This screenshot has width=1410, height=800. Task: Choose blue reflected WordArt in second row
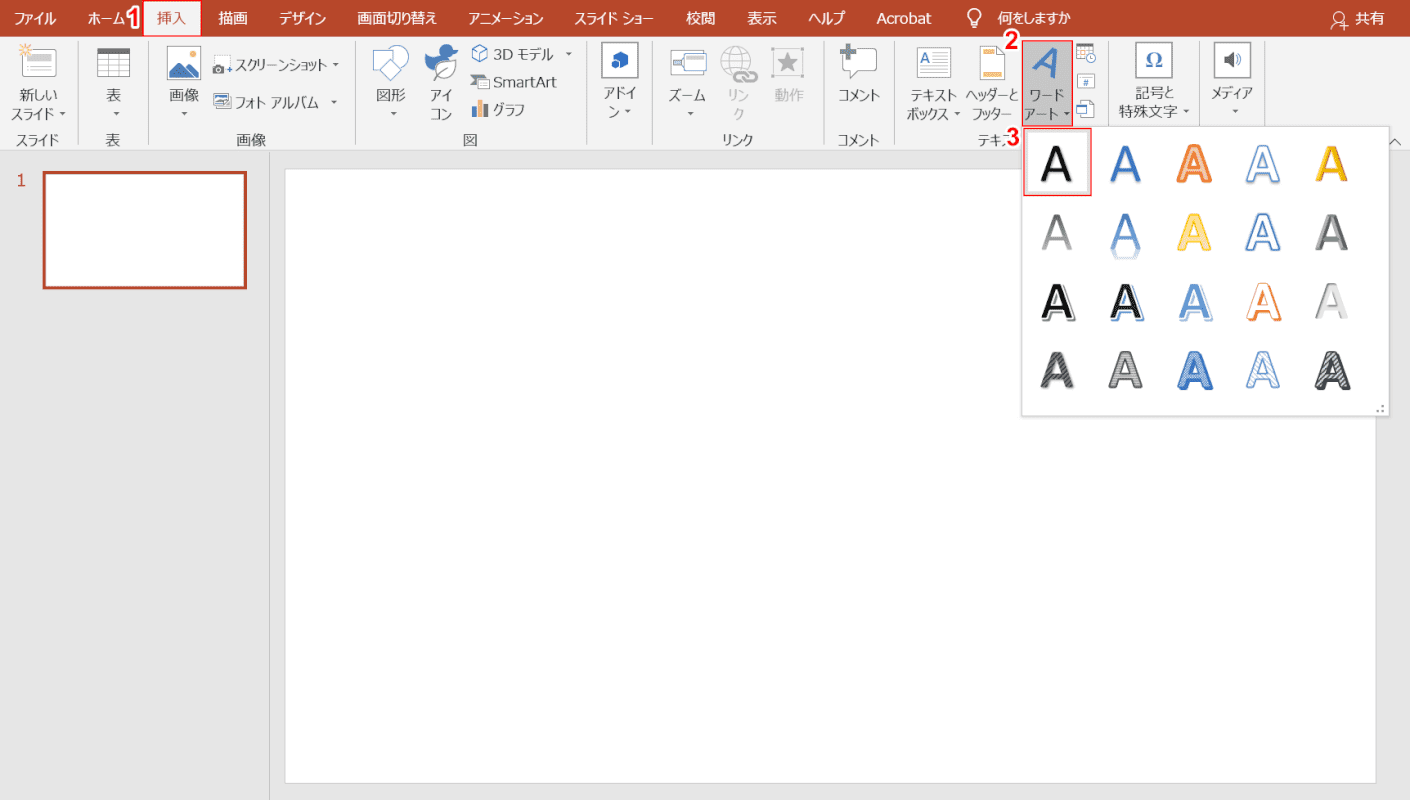[1126, 235]
